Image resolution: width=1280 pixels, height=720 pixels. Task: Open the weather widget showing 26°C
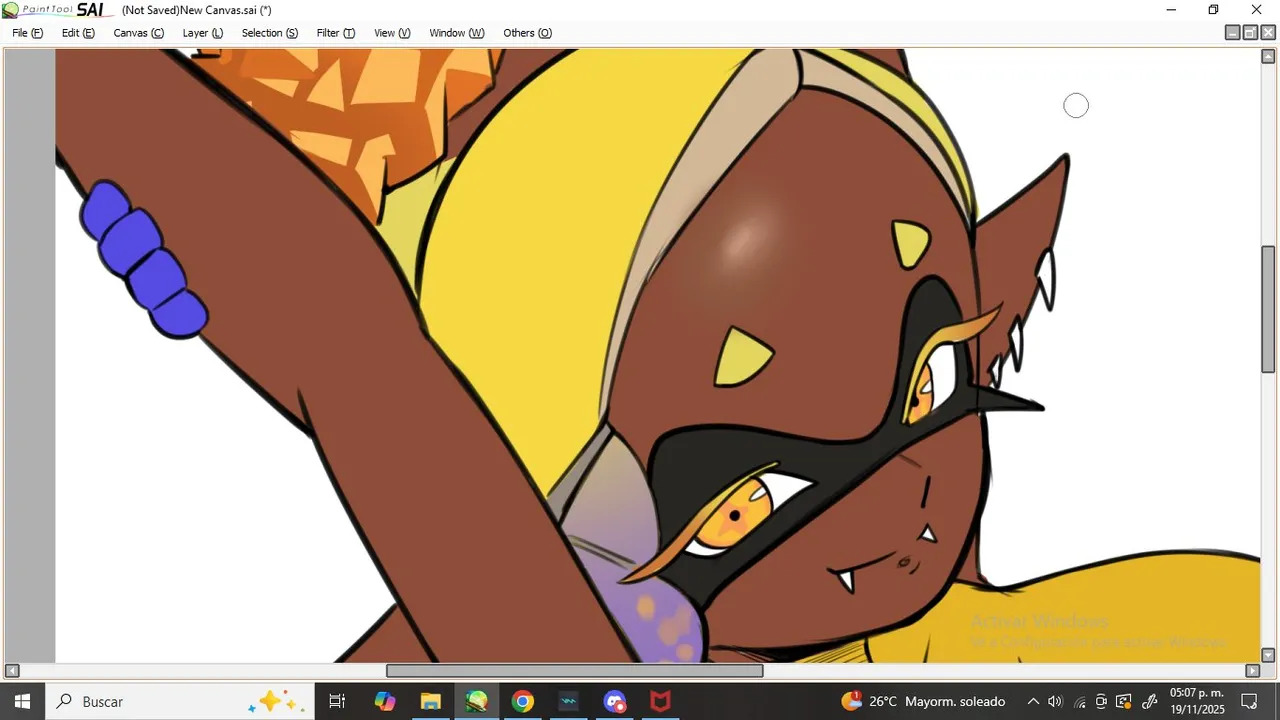[x=923, y=701]
